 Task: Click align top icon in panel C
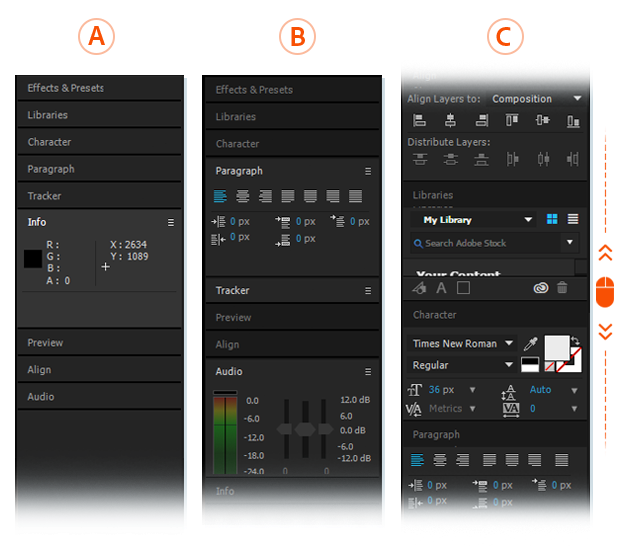click(512, 120)
